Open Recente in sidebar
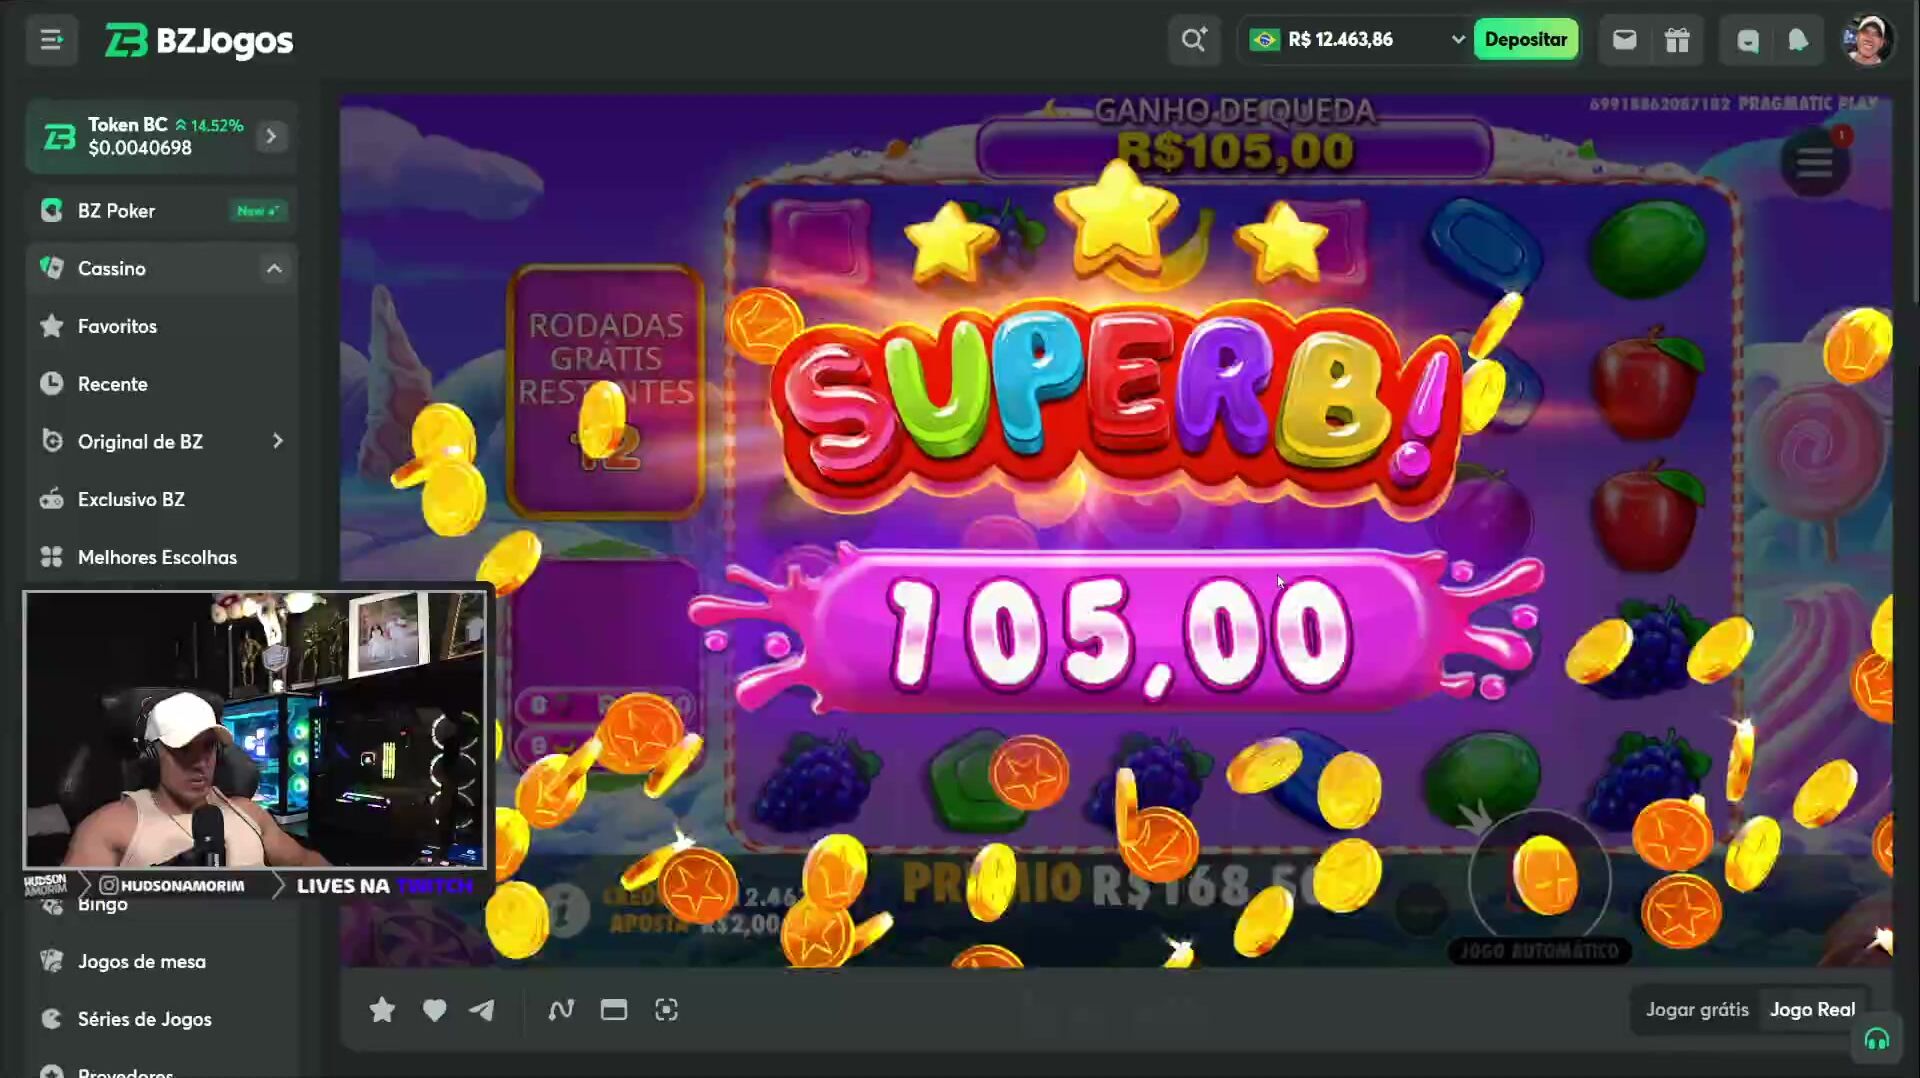 (x=161, y=384)
